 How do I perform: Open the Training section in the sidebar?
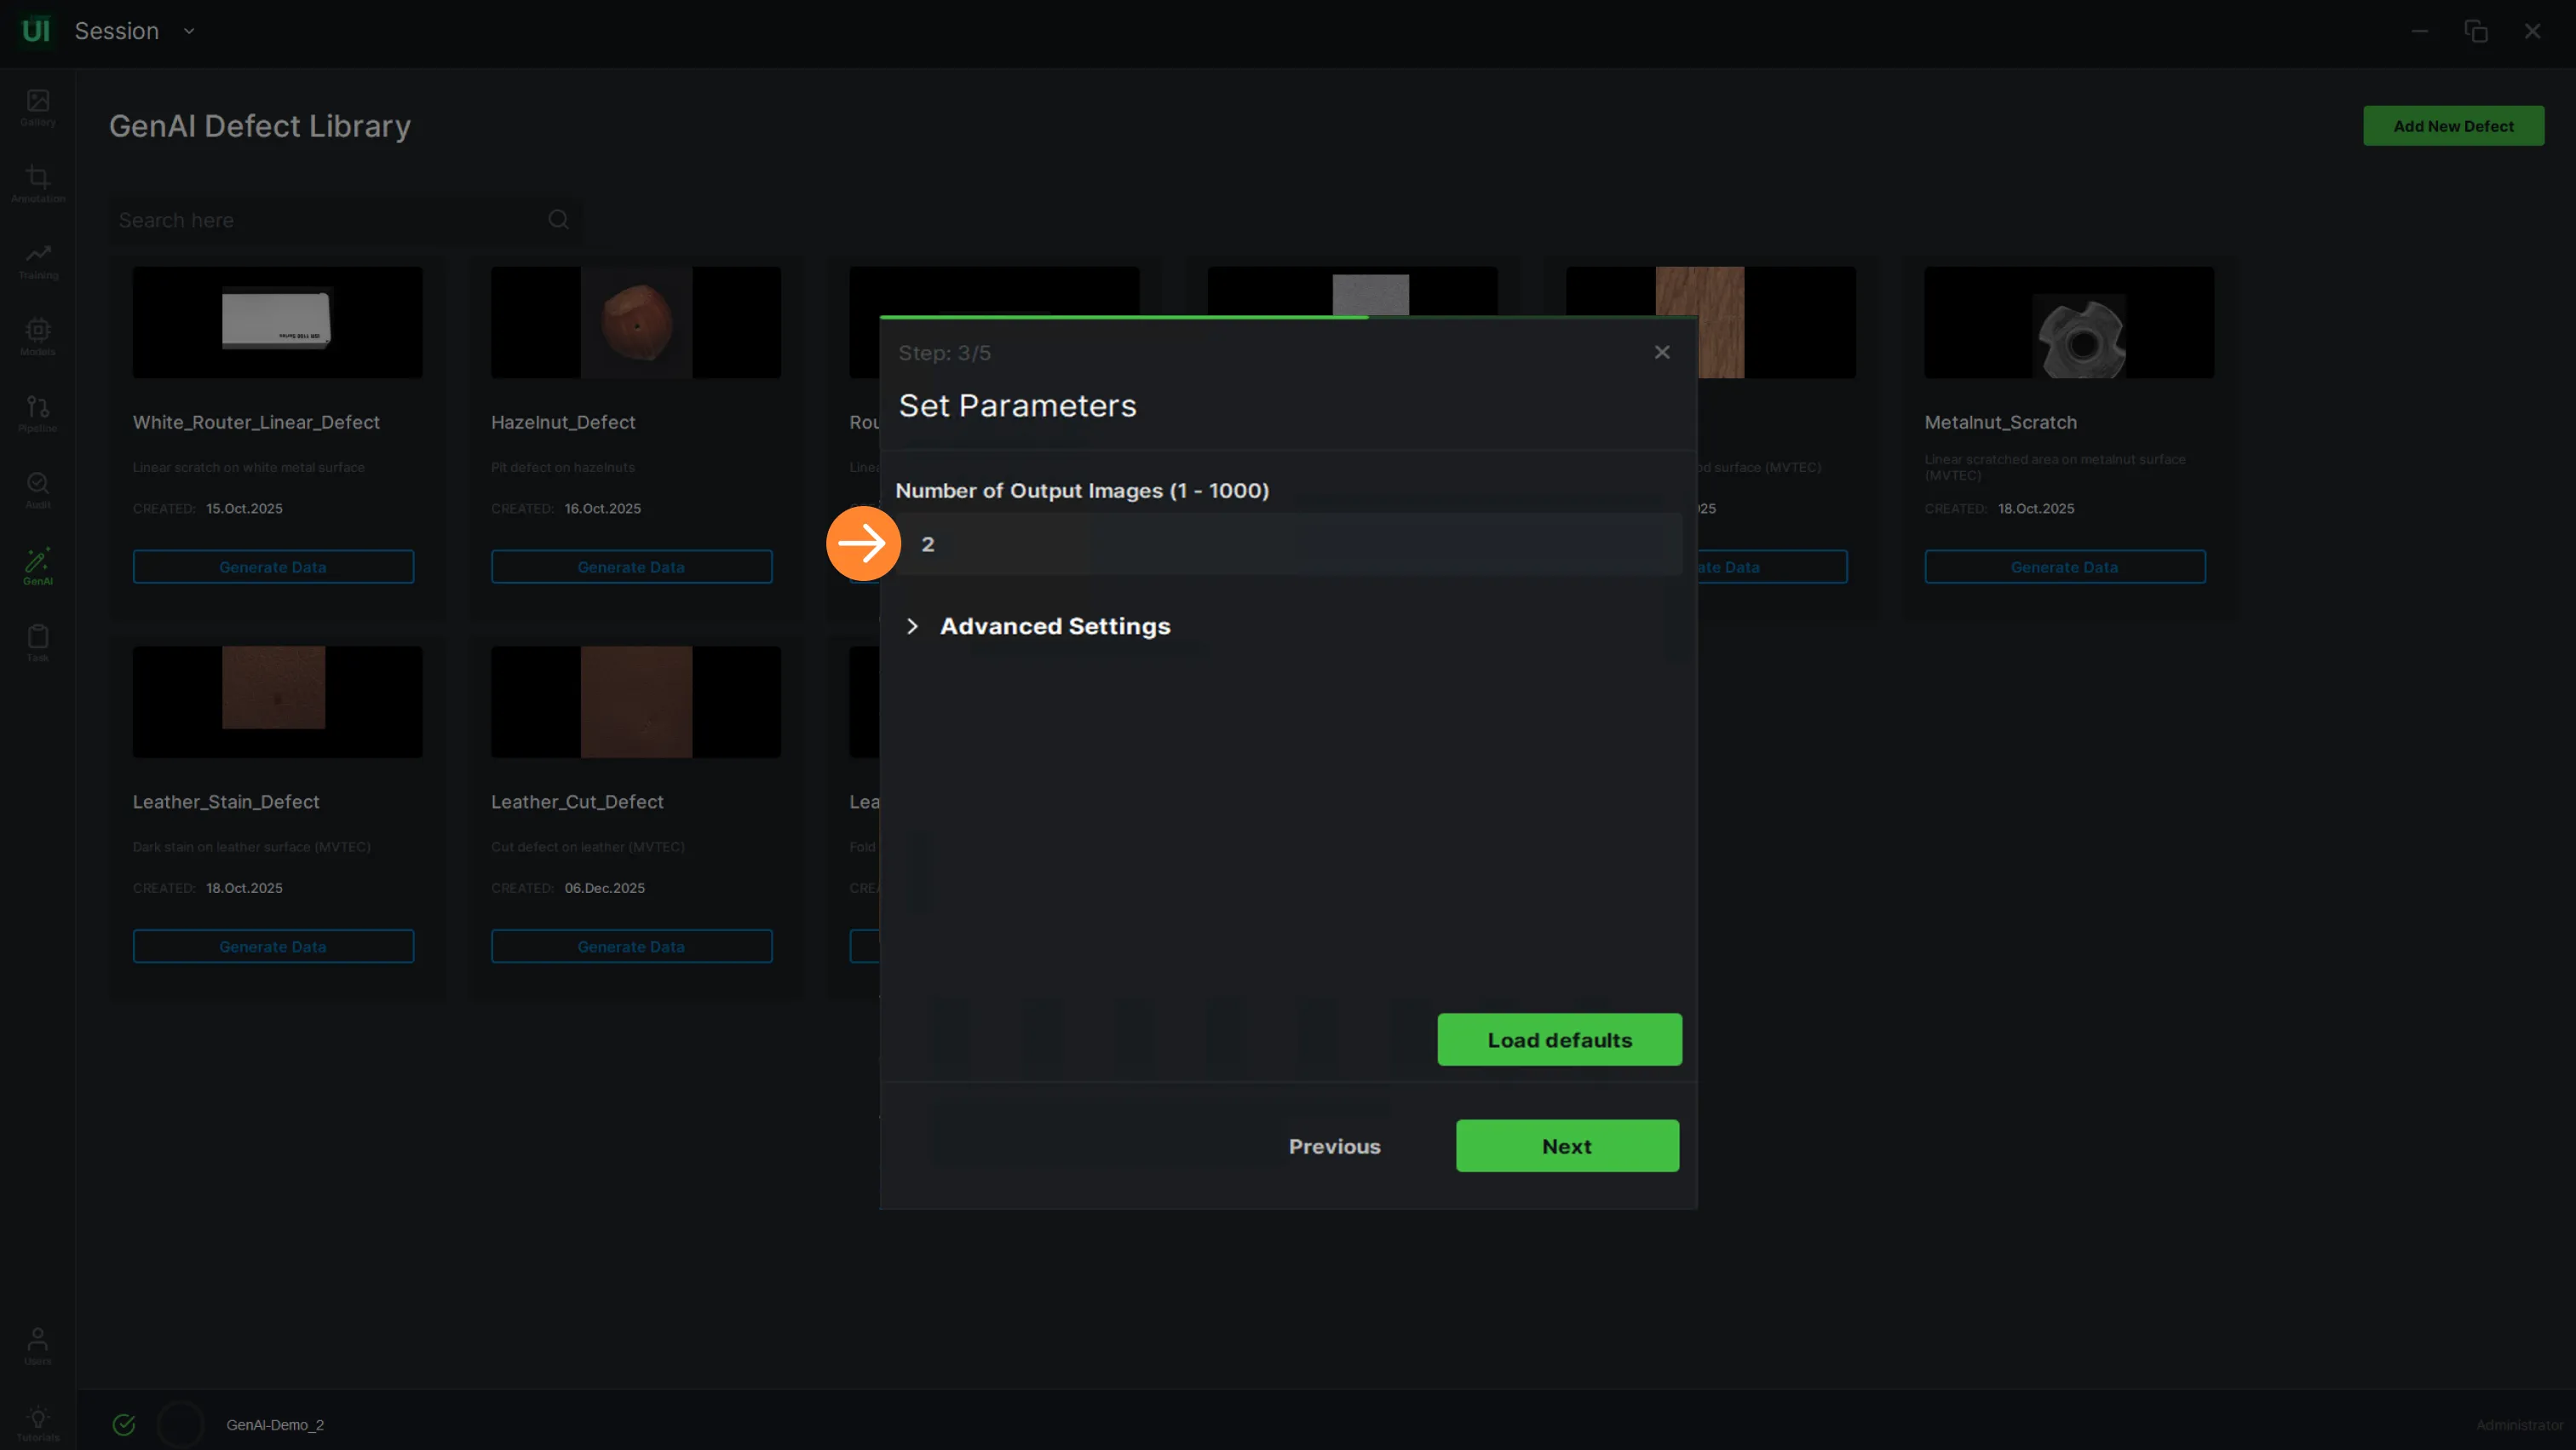[x=38, y=261]
